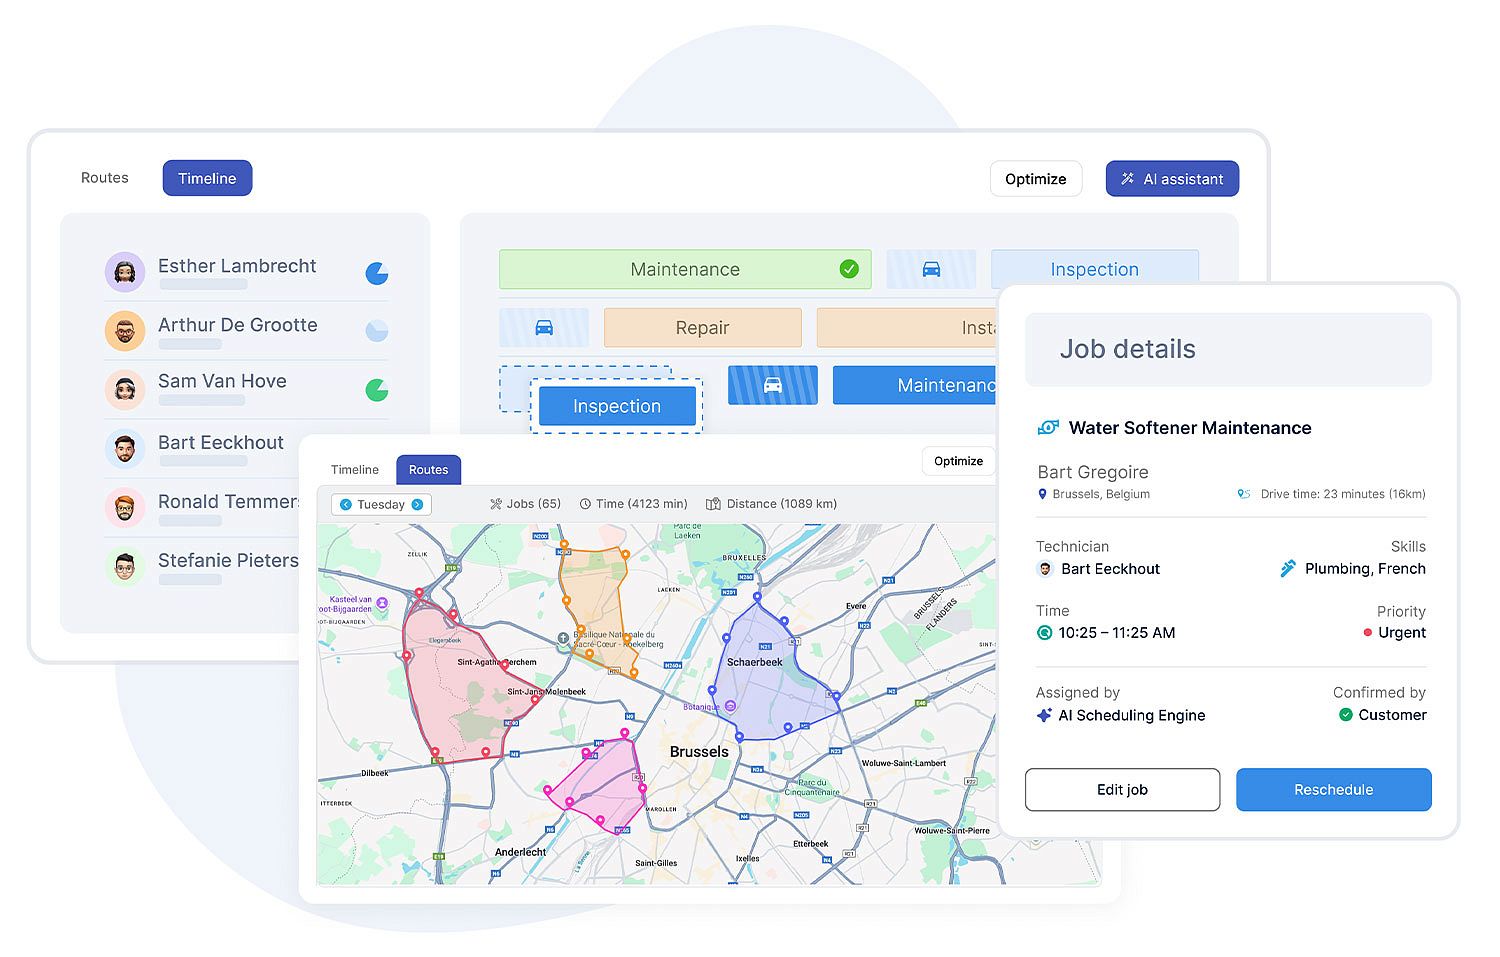Screen dimensions: 1500x957
Task: Open the Tuesday day selector
Action: point(381,504)
